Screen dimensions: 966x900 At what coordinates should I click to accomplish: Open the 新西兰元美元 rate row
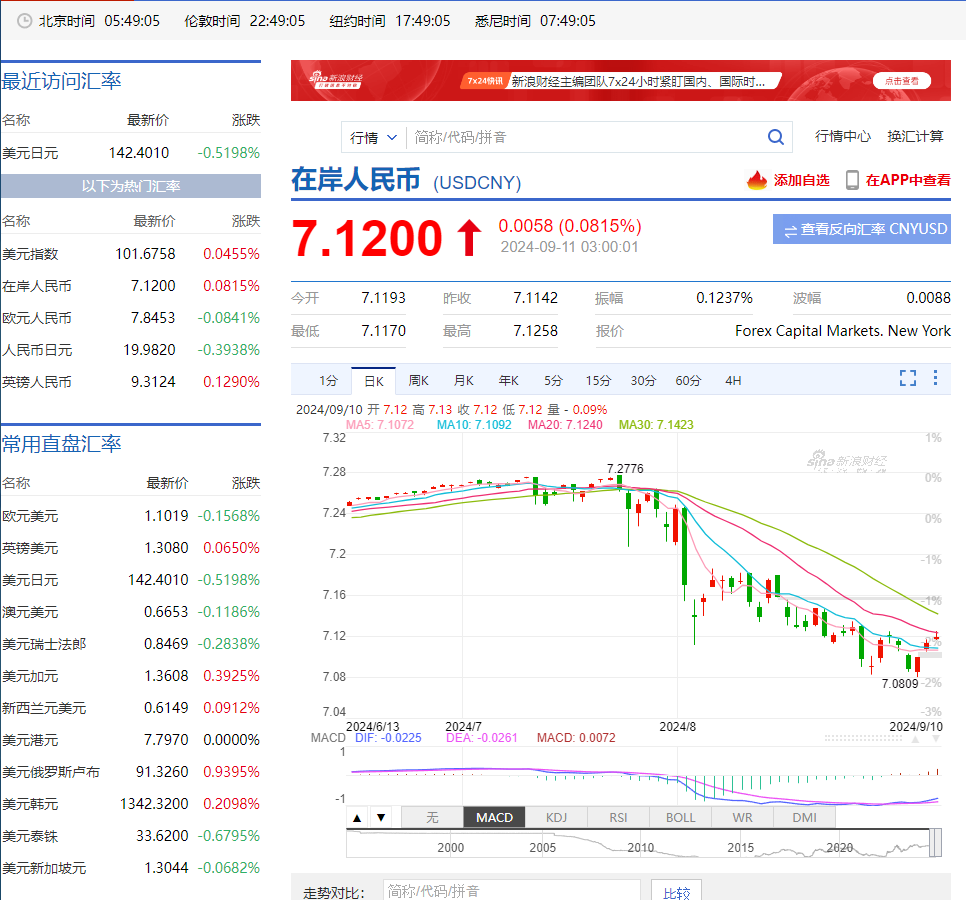point(131,708)
